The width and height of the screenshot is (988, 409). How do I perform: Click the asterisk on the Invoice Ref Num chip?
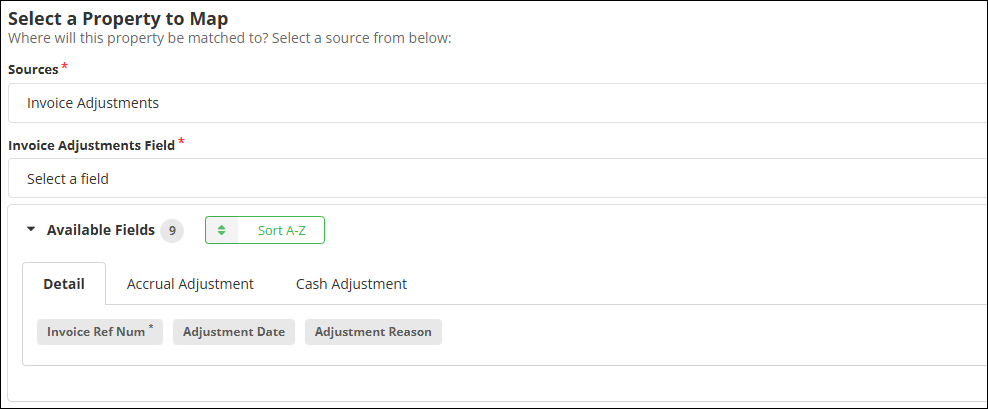[x=151, y=327]
